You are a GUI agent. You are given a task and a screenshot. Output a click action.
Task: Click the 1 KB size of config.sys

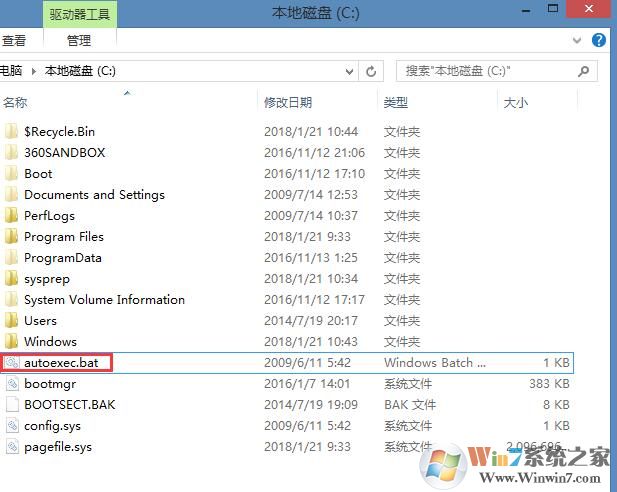pyautogui.click(x=556, y=426)
